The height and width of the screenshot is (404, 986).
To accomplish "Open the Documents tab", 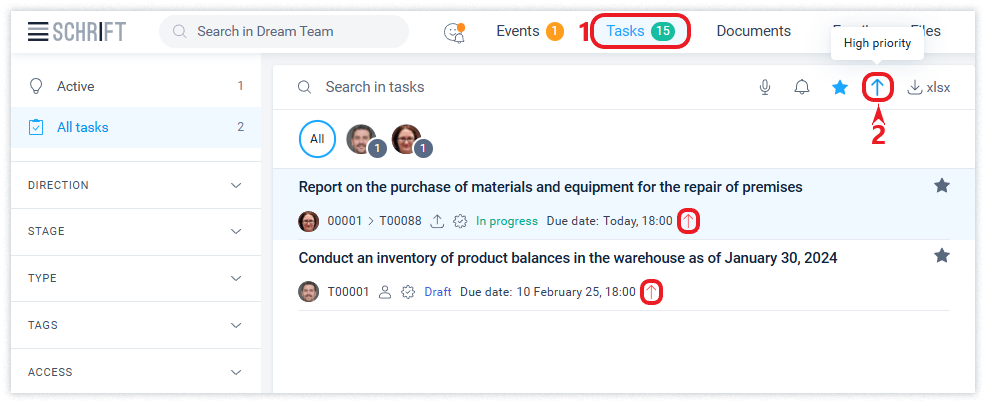I will point(753,31).
